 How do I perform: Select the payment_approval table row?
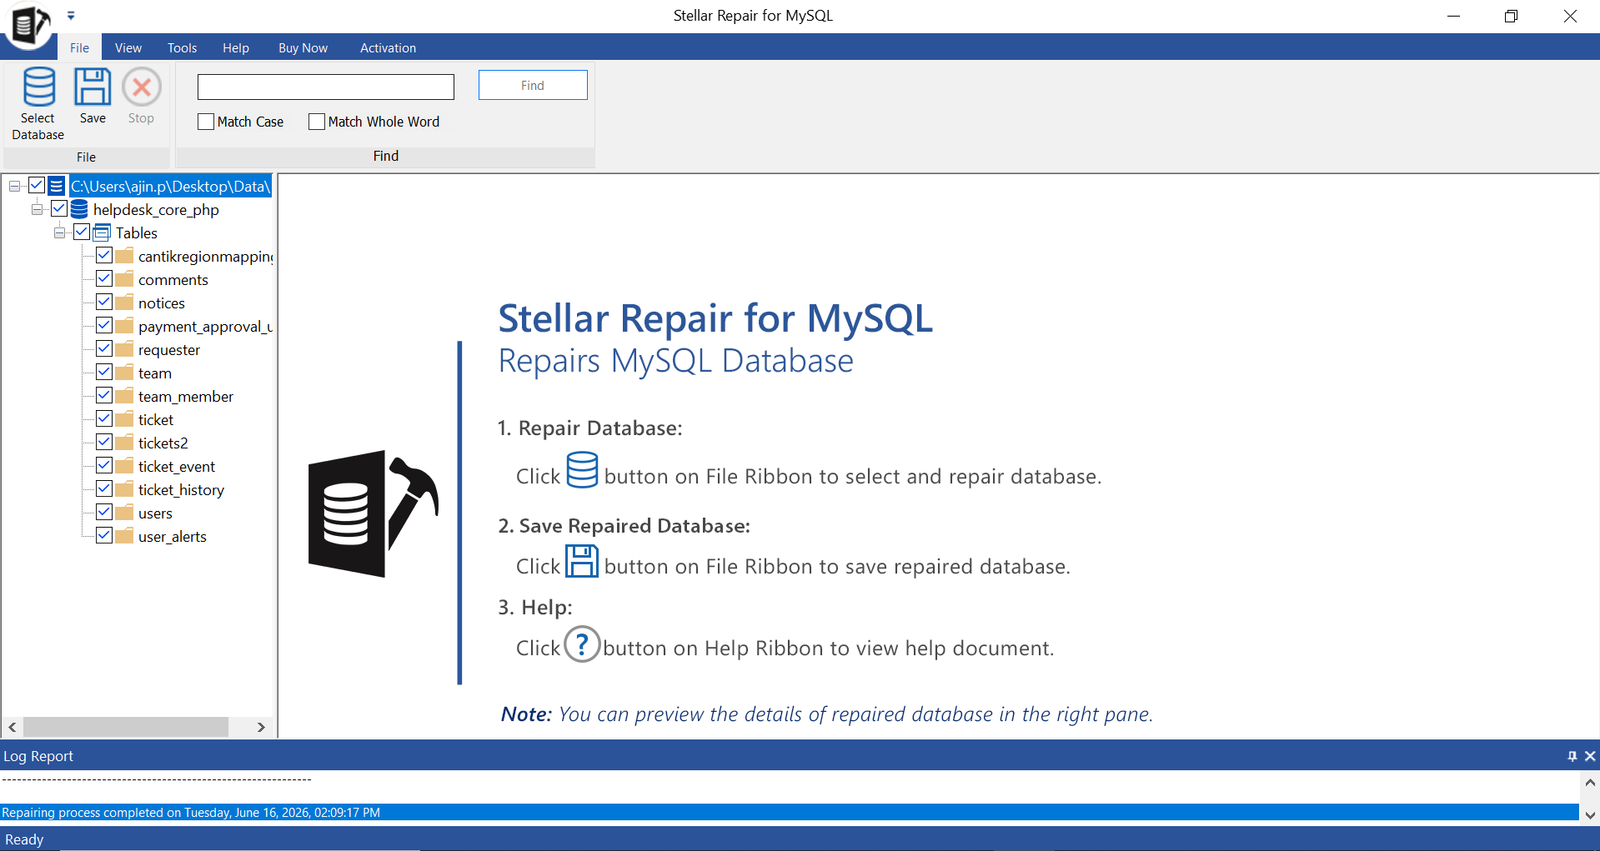tap(205, 327)
